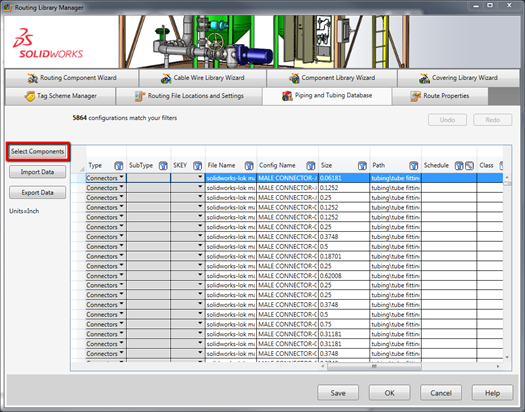The height and width of the screenshot is (412, 525).
Task: Save the database changes
Action: point(338,393)
